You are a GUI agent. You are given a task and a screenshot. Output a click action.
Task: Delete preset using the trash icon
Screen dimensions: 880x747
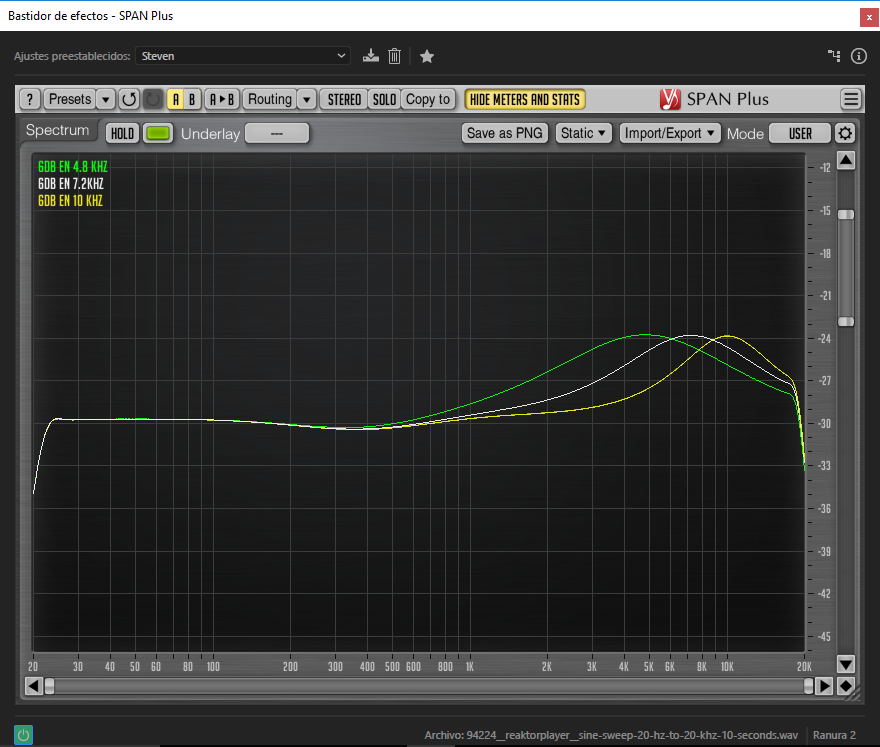pos(395,56)
